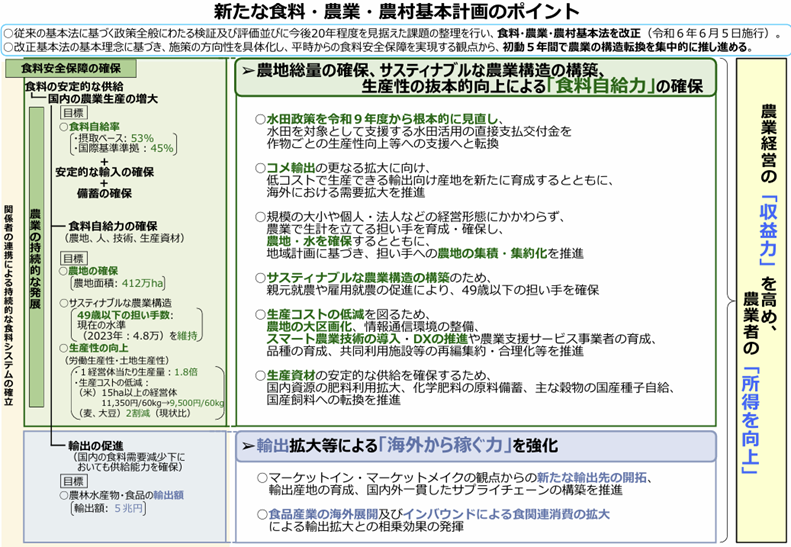Click the 輸出の促進 heading
791x547 pixels.
pyautogui.click(x=95, y=447)
